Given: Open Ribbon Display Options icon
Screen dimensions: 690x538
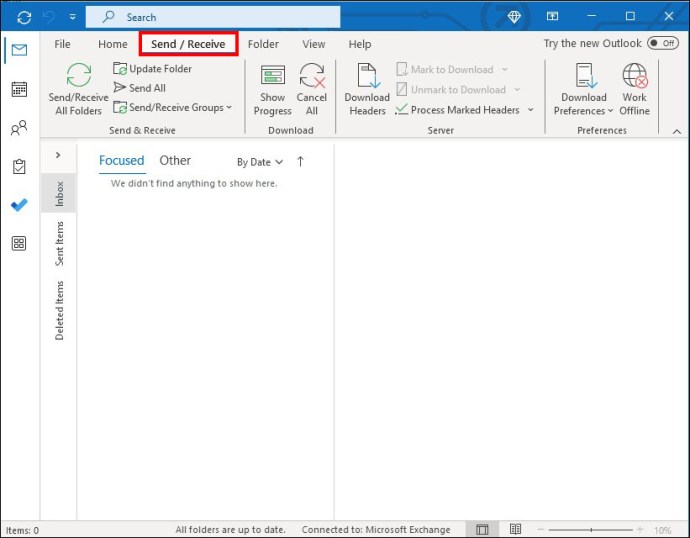Looking at the screenshot, I should (x=552, y=16).
